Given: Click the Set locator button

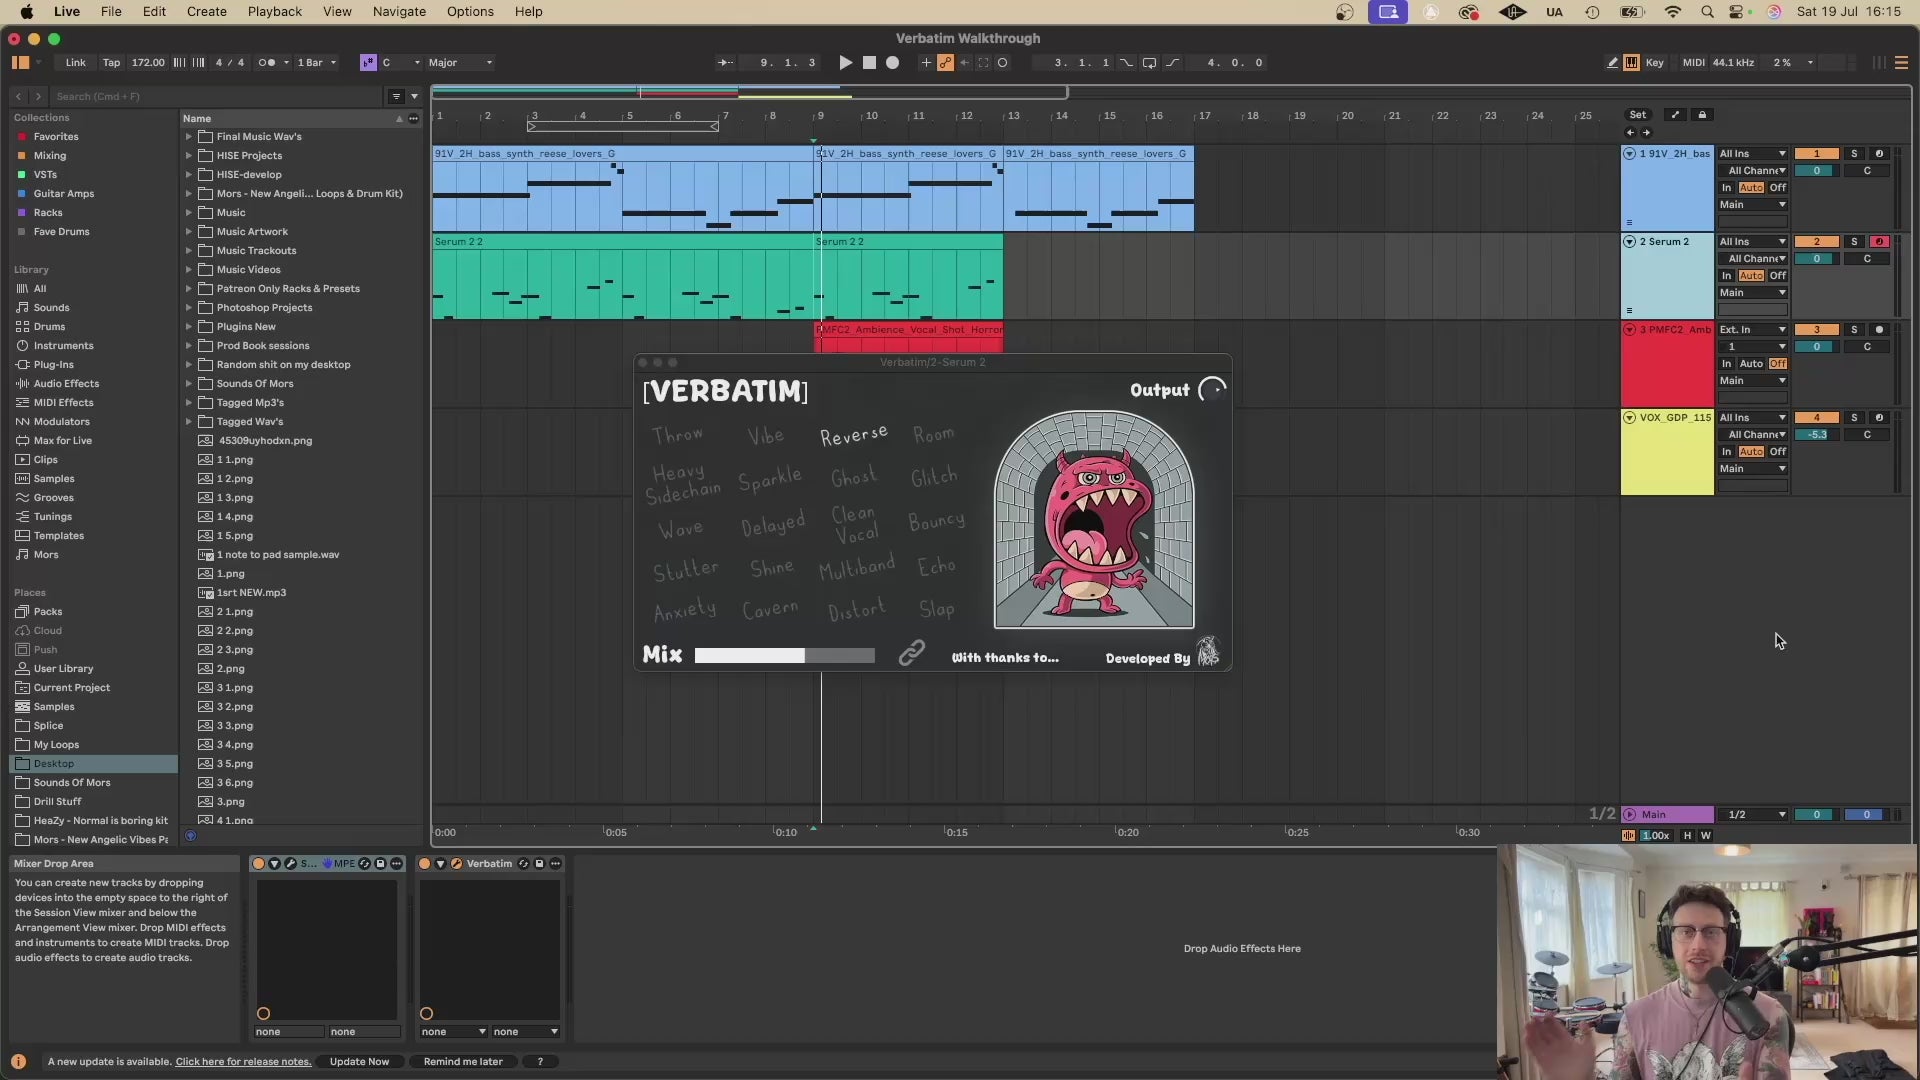Looking at the screenshot, I should [1638, 115].
